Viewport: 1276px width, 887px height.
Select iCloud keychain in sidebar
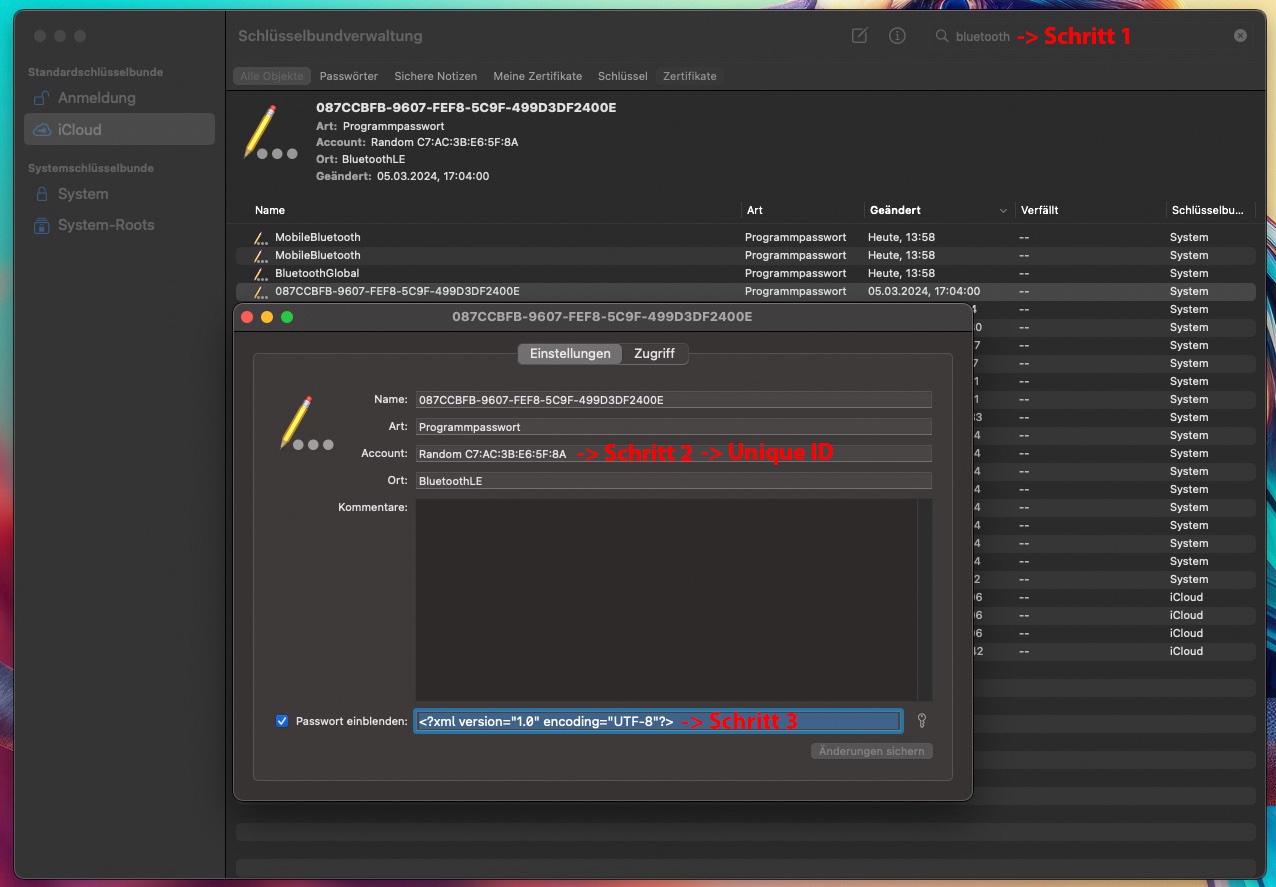pos(120,129)
